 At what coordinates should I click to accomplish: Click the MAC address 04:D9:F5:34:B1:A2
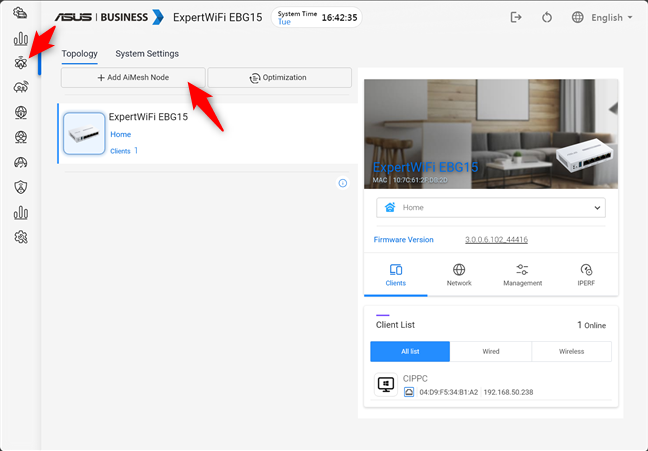point(448,392)
